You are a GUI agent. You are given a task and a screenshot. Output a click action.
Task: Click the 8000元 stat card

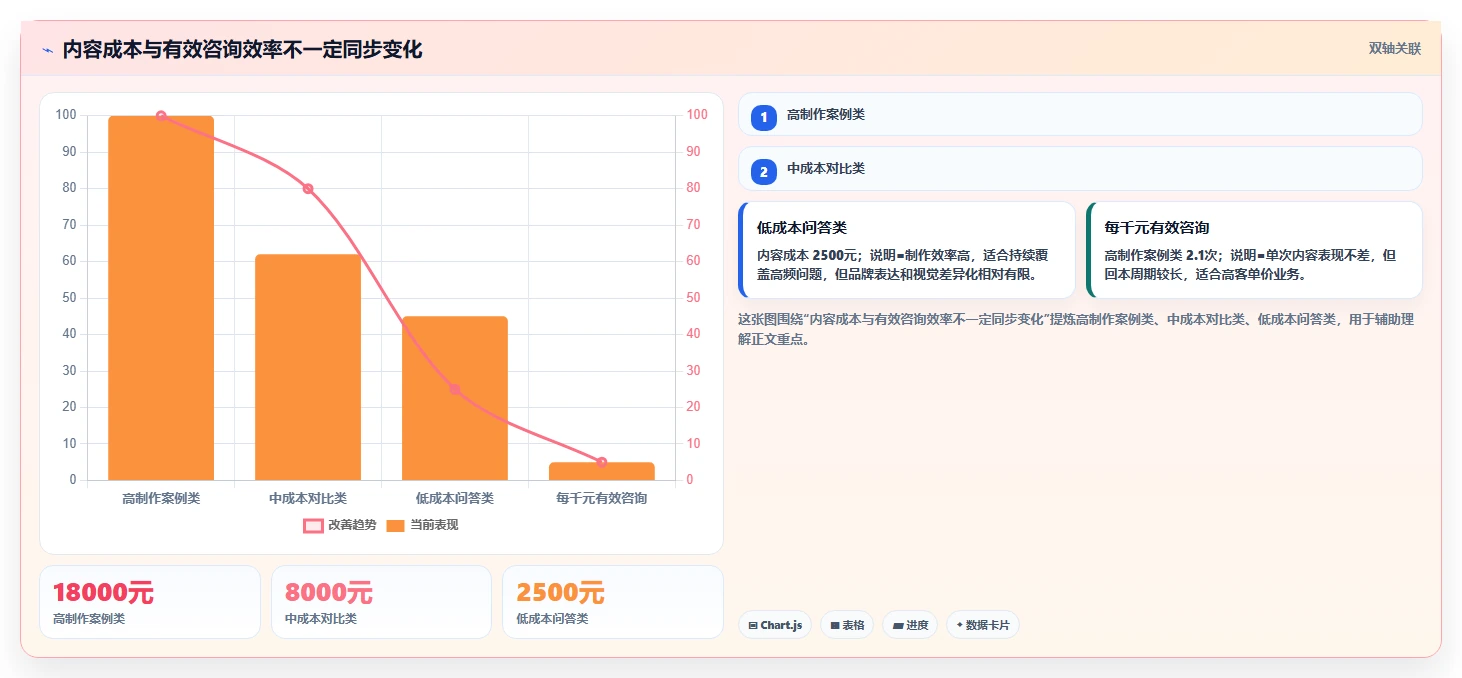(381, 602)
